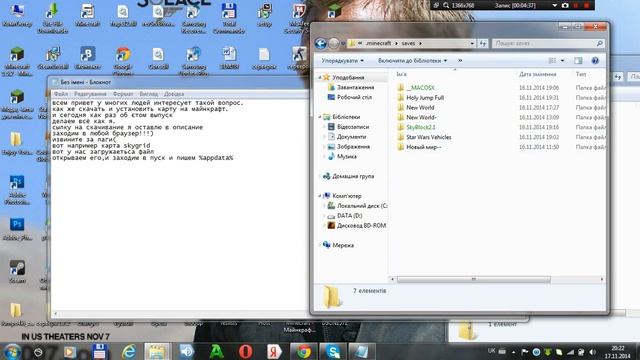Open the Упорядкувати dropdown menu
640x360 pixels.
pyautogui.click(x=342, y=60)
